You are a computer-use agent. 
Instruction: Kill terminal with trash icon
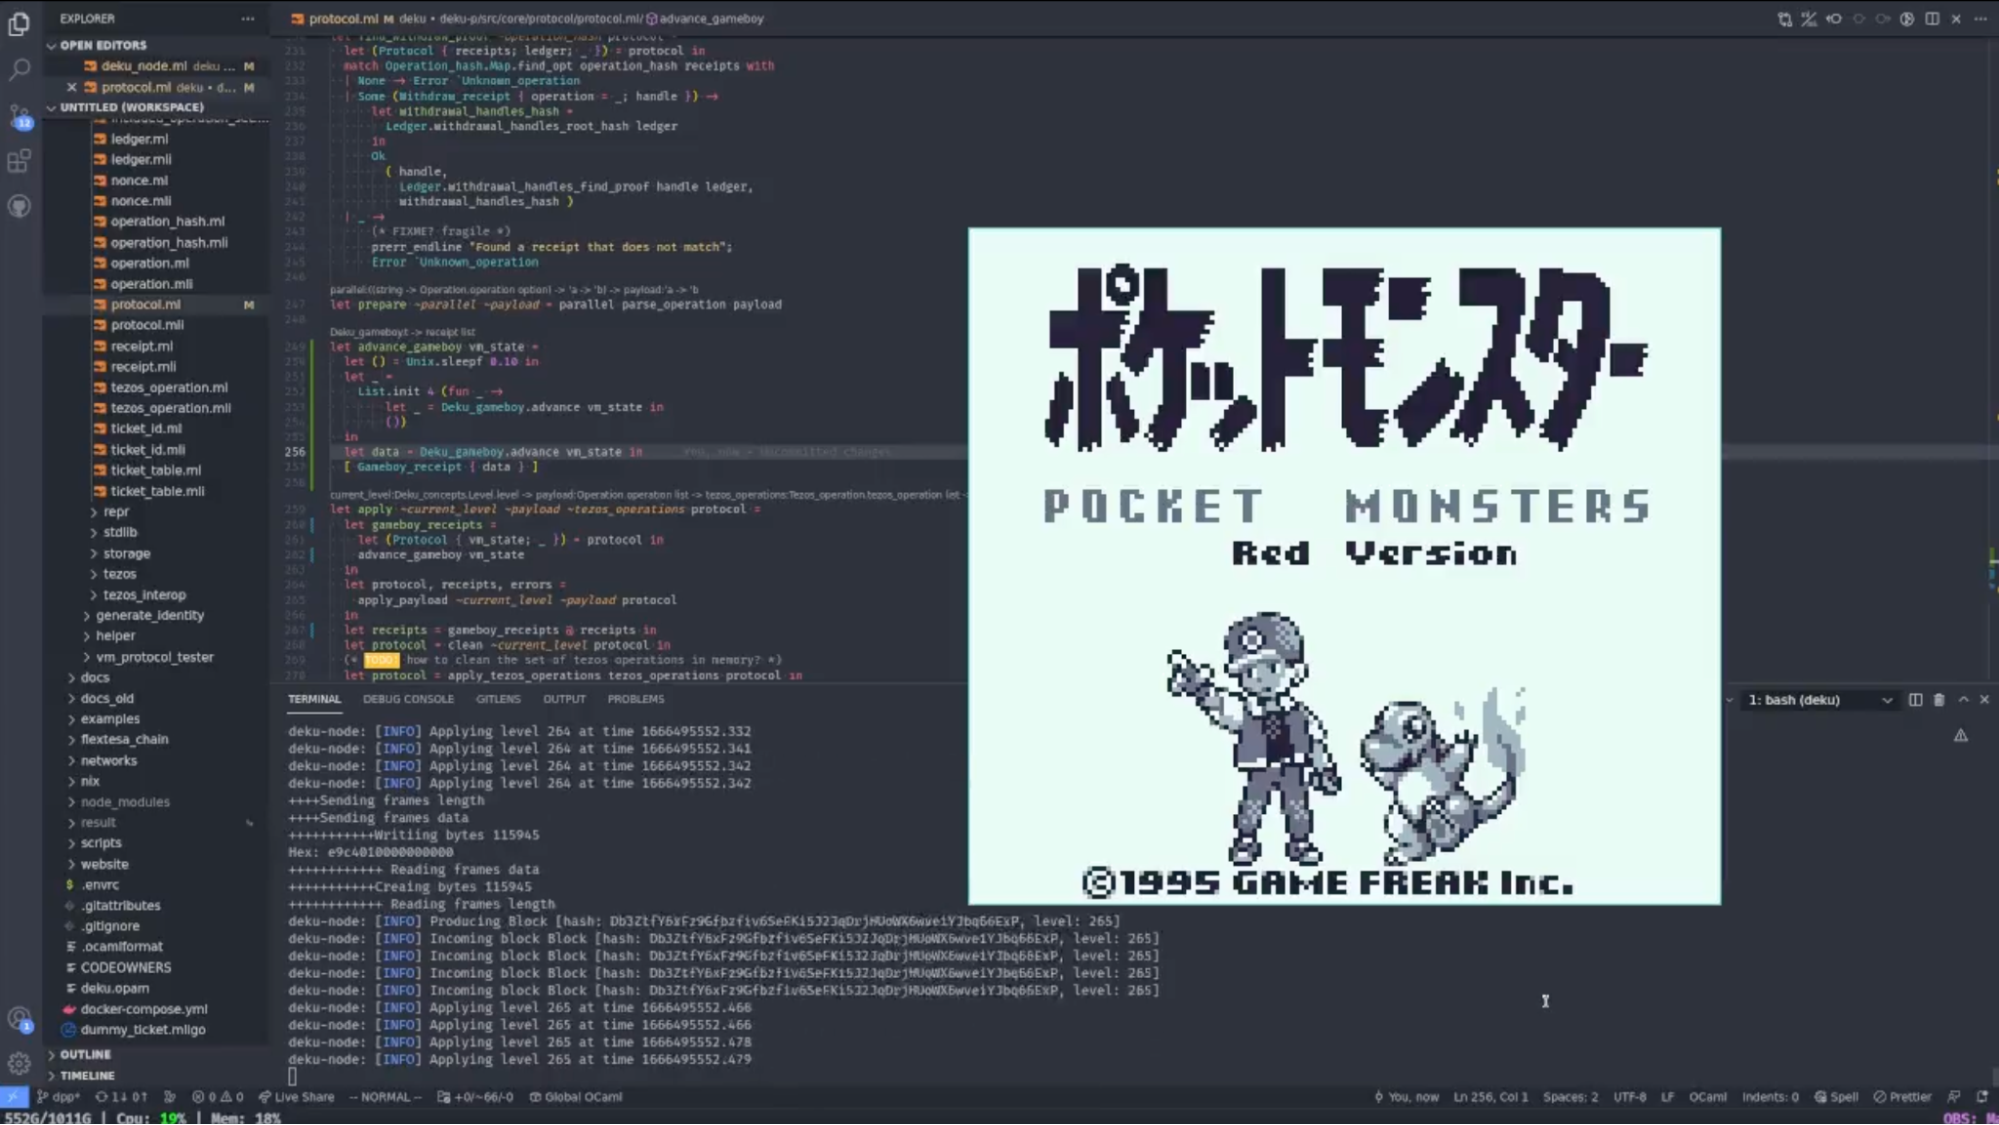(1939, 700)
